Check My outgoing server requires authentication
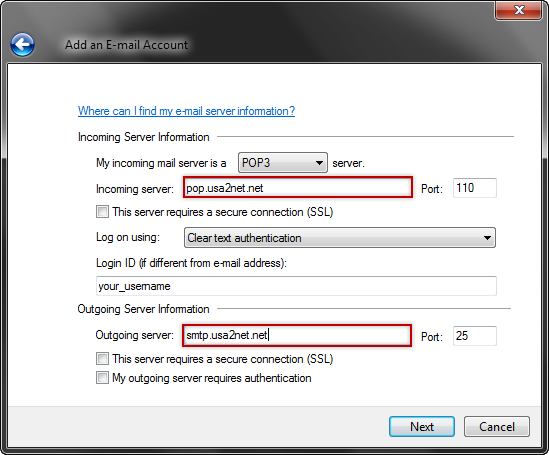This screenshot has height=455, width=549. (102, 378)
